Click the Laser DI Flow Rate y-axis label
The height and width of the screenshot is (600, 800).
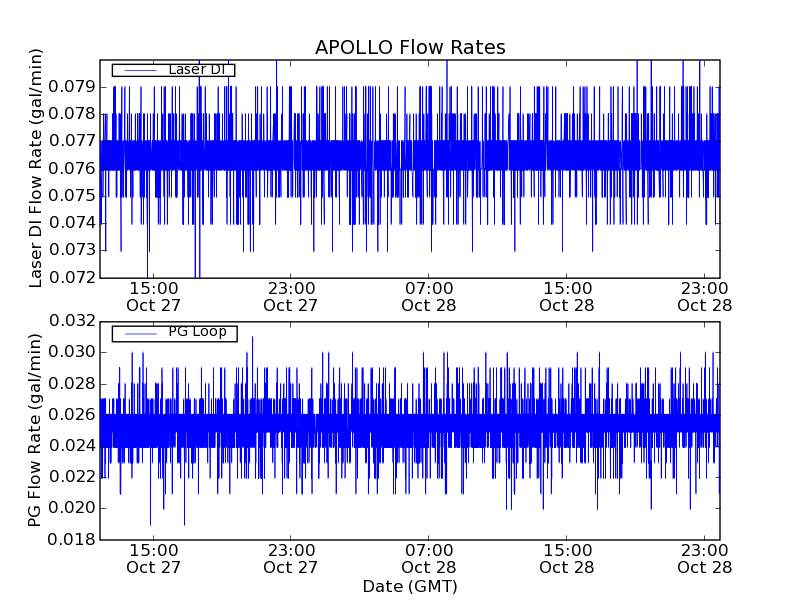point(36,168)
